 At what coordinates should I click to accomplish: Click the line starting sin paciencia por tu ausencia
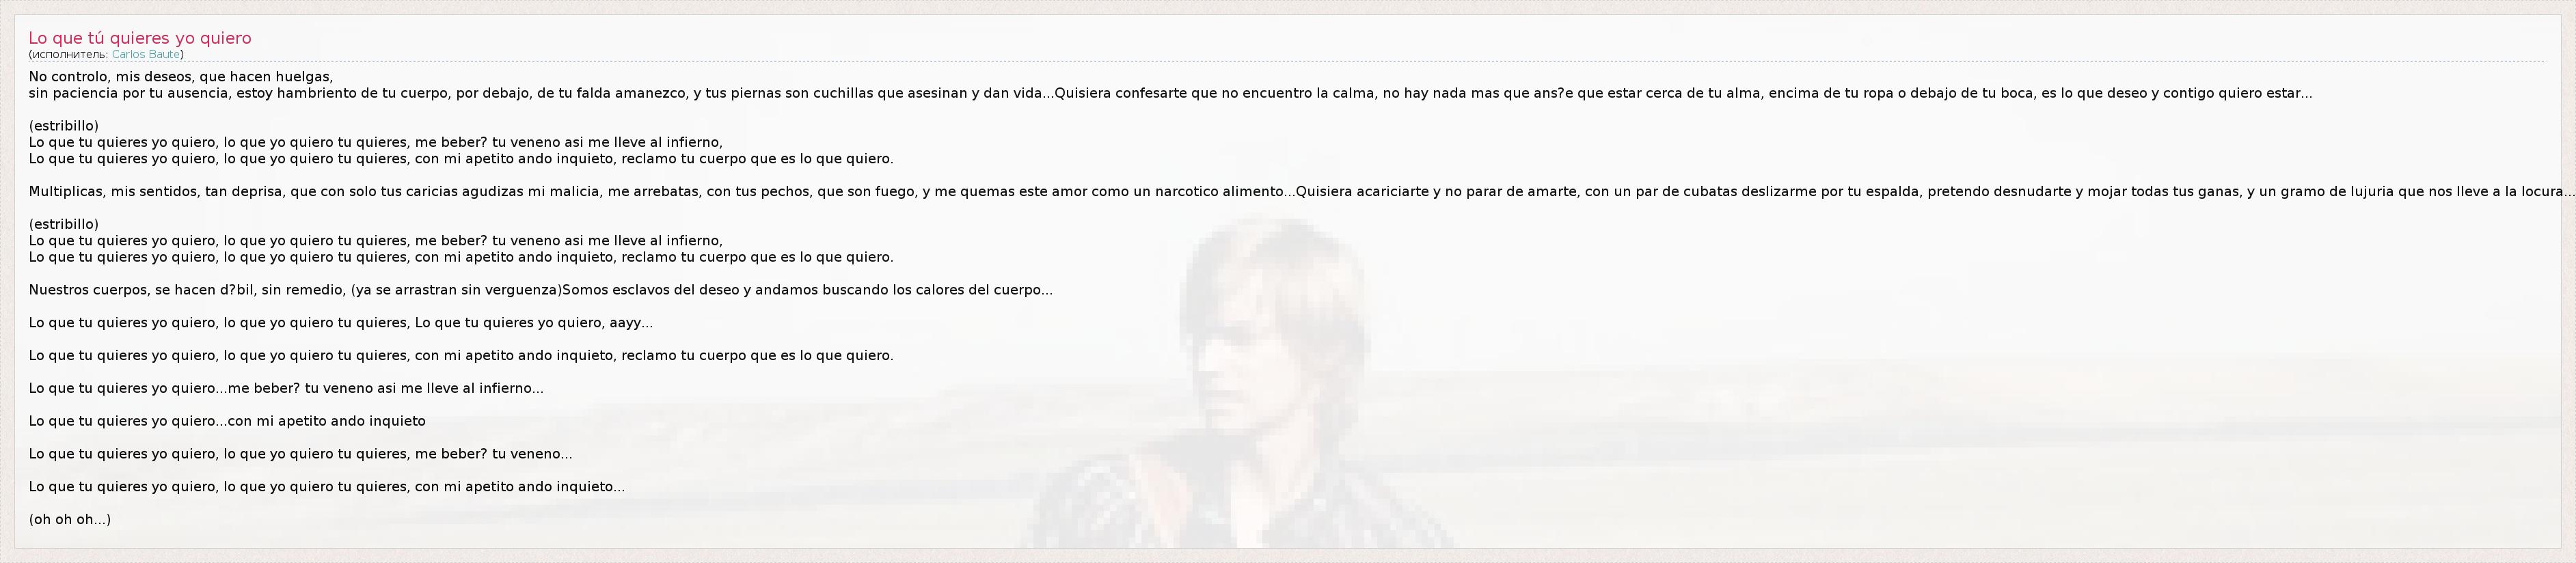coord(1170,93)
